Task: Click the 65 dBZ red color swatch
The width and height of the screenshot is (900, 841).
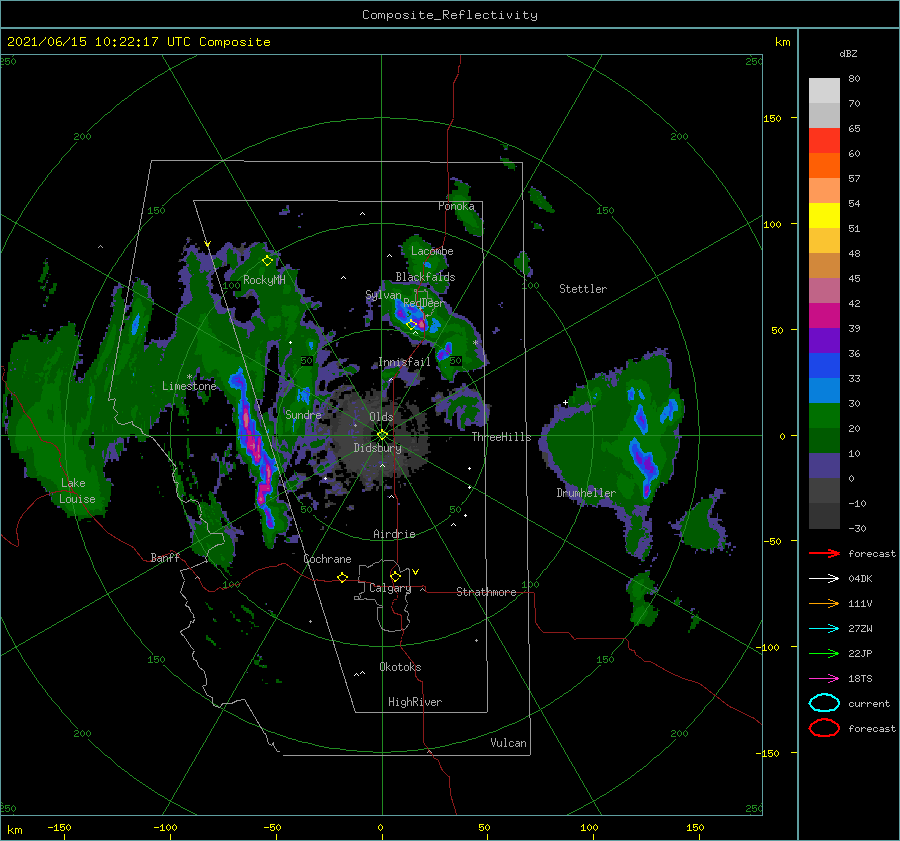Action: point(824,141)
